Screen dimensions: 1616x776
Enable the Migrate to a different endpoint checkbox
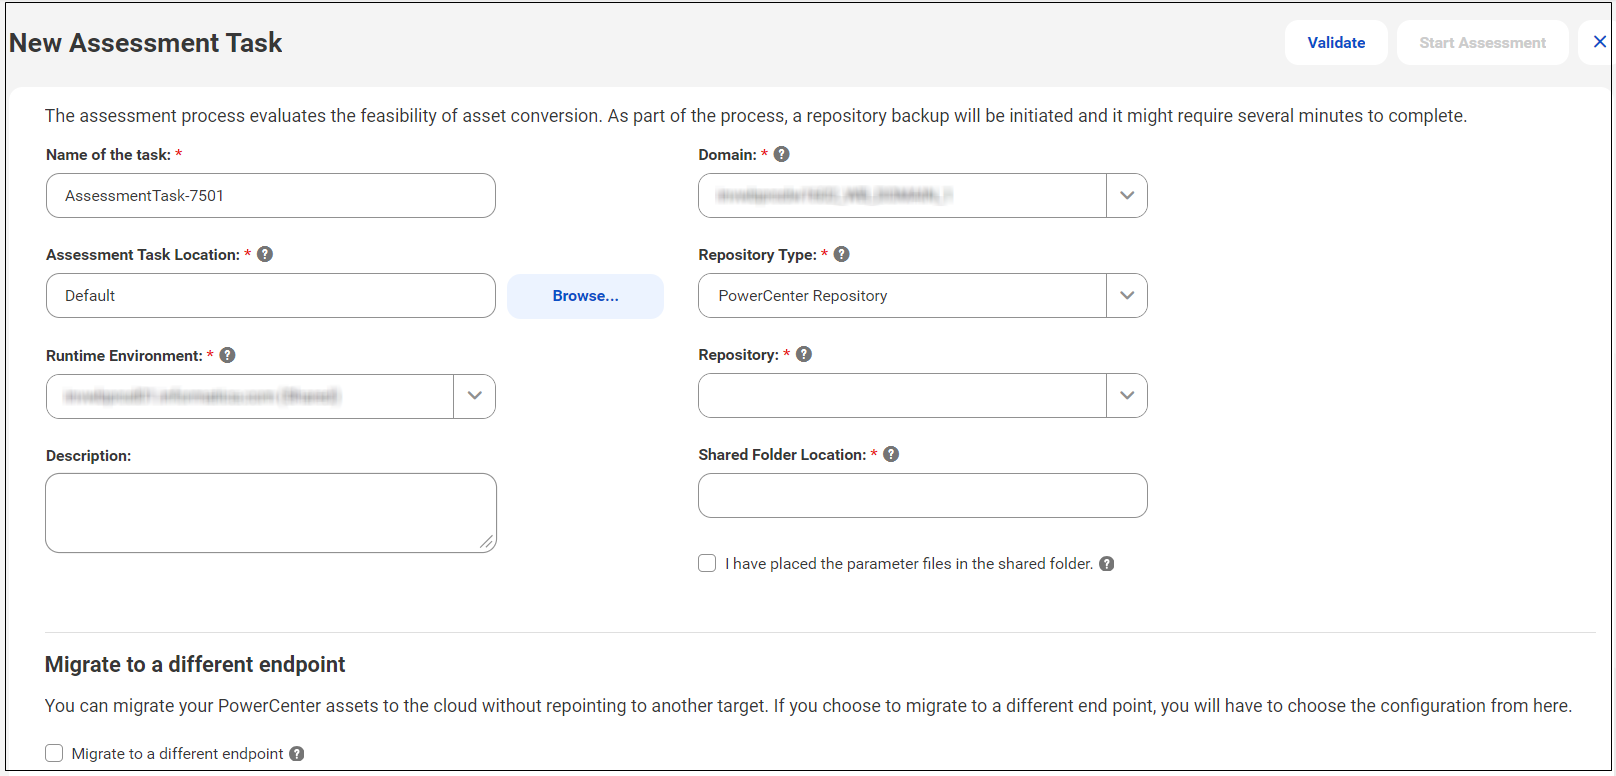(x=54, y=753)
